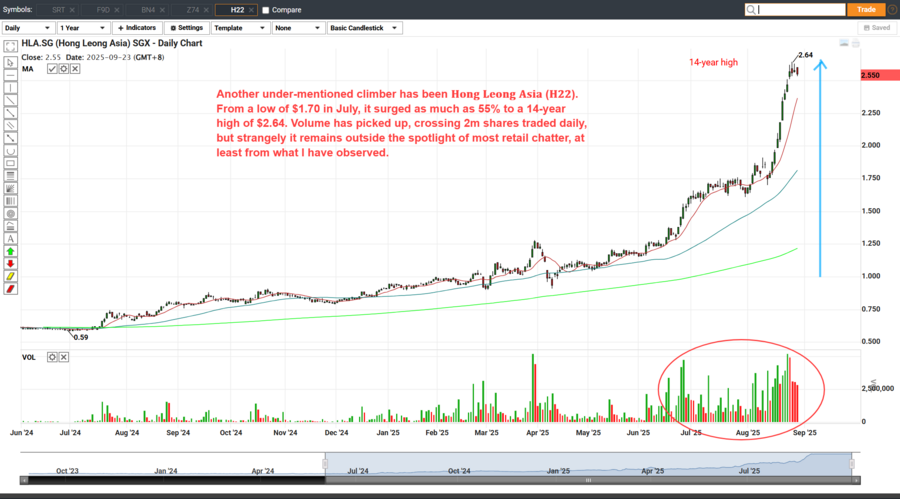The image size is (900, 499).
Task: Select the circle drawing tool
Action: [x=10, y=214]
